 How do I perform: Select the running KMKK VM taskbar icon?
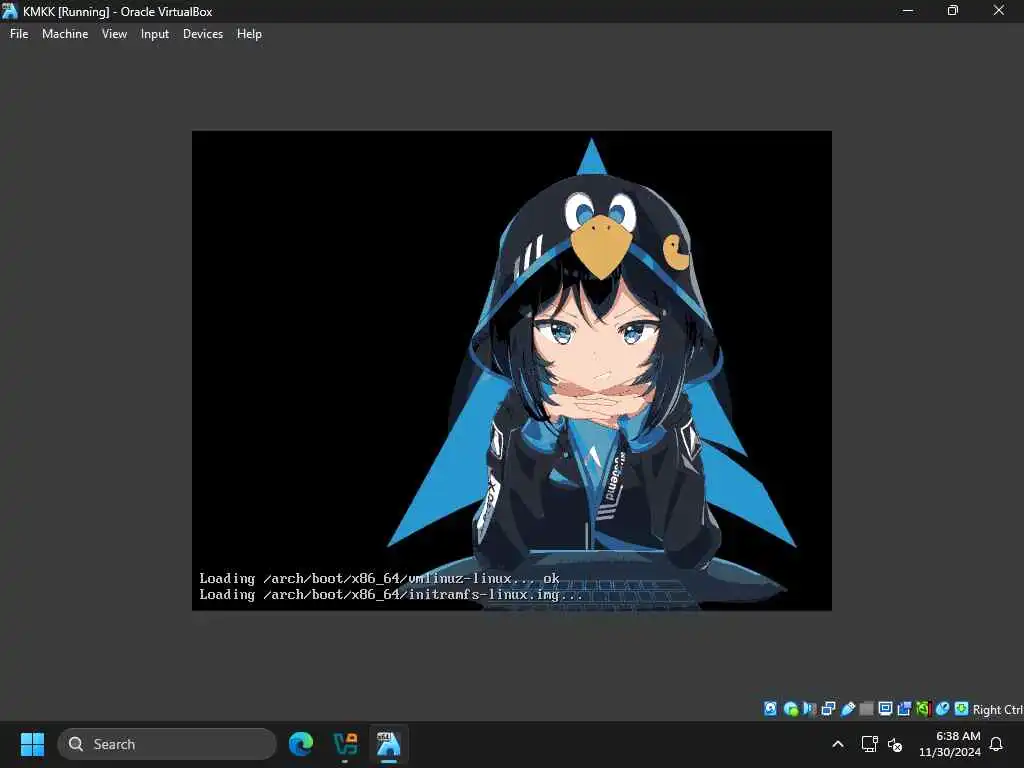point(389,744)
